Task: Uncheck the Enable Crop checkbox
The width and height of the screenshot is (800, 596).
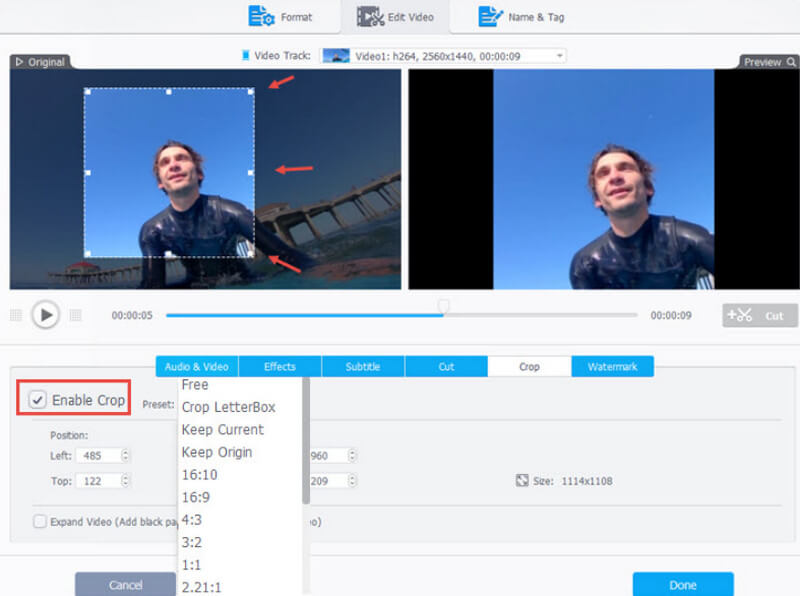Action: 38,400
